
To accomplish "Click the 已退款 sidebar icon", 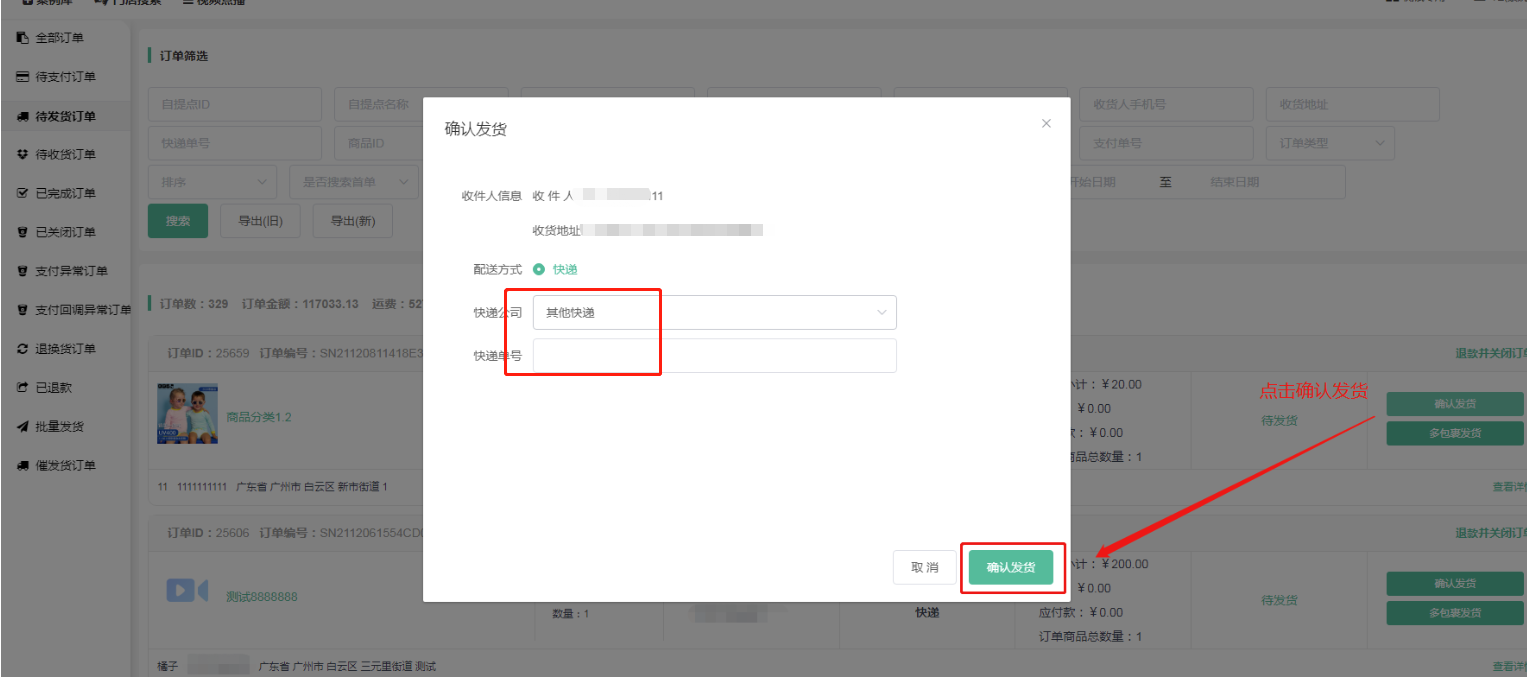I will pos(22,388).
